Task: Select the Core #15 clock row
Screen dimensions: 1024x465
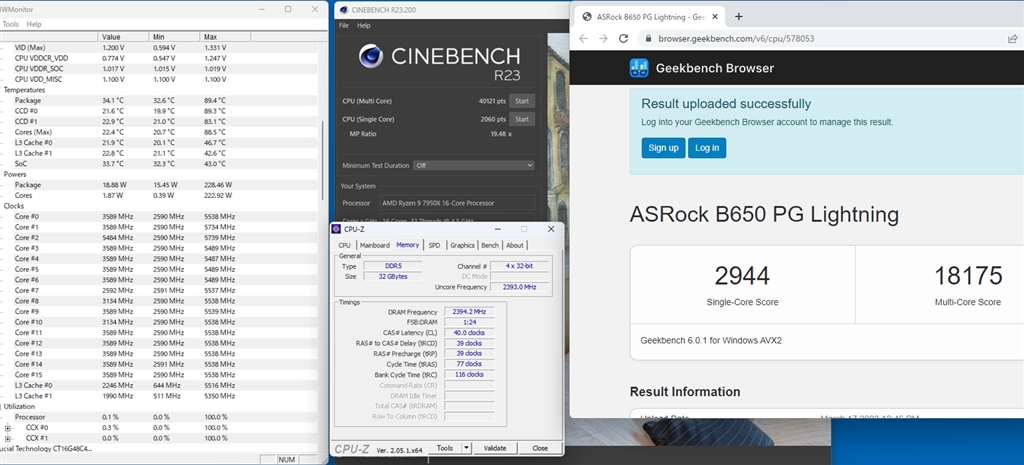Action: point(159,375)
